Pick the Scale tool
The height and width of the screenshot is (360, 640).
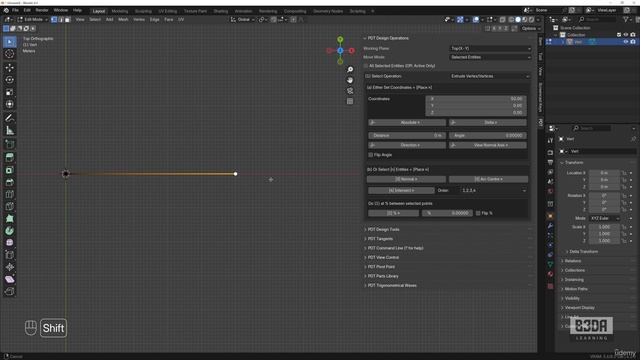click(9, 92)
